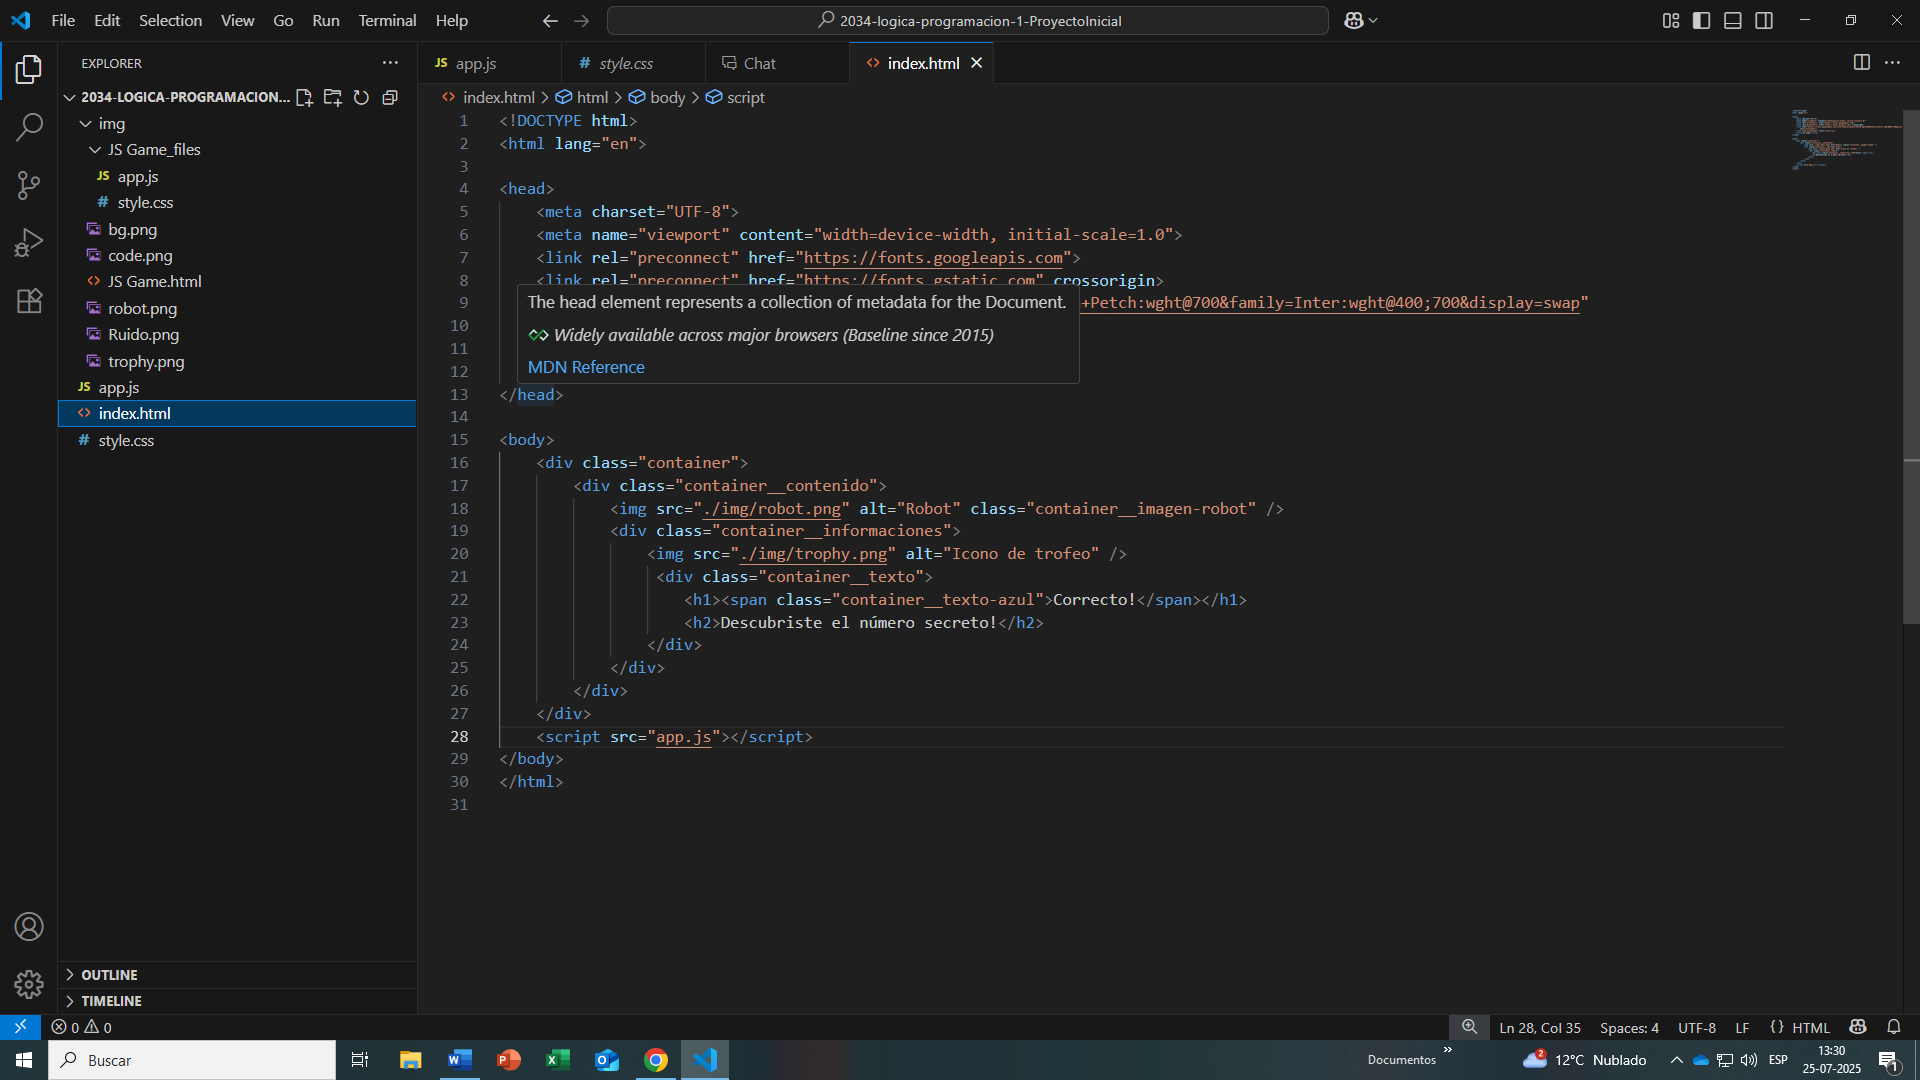Open the Manage gear icon

(x=29, y=985)
